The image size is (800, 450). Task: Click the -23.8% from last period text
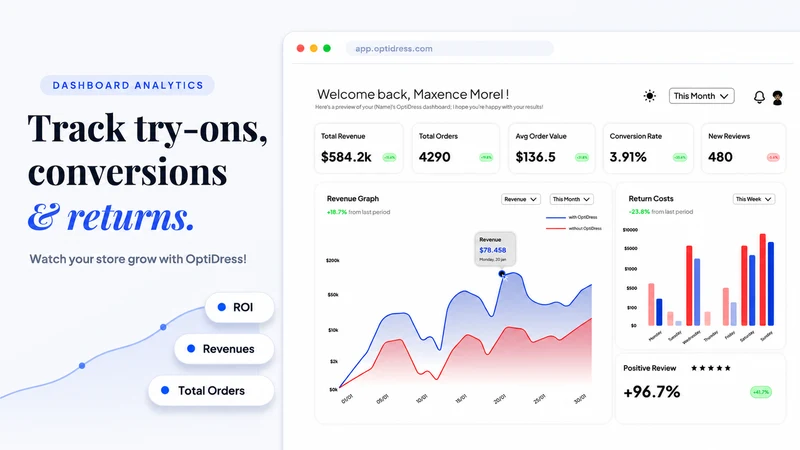coord(661,212)
